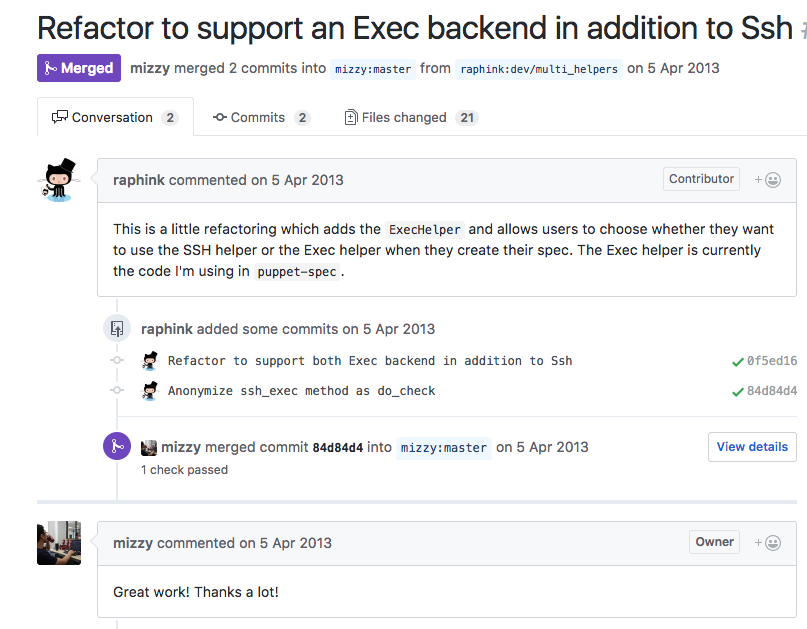Click mizzy's photo avatar beside second comment

tap(59, 543)
